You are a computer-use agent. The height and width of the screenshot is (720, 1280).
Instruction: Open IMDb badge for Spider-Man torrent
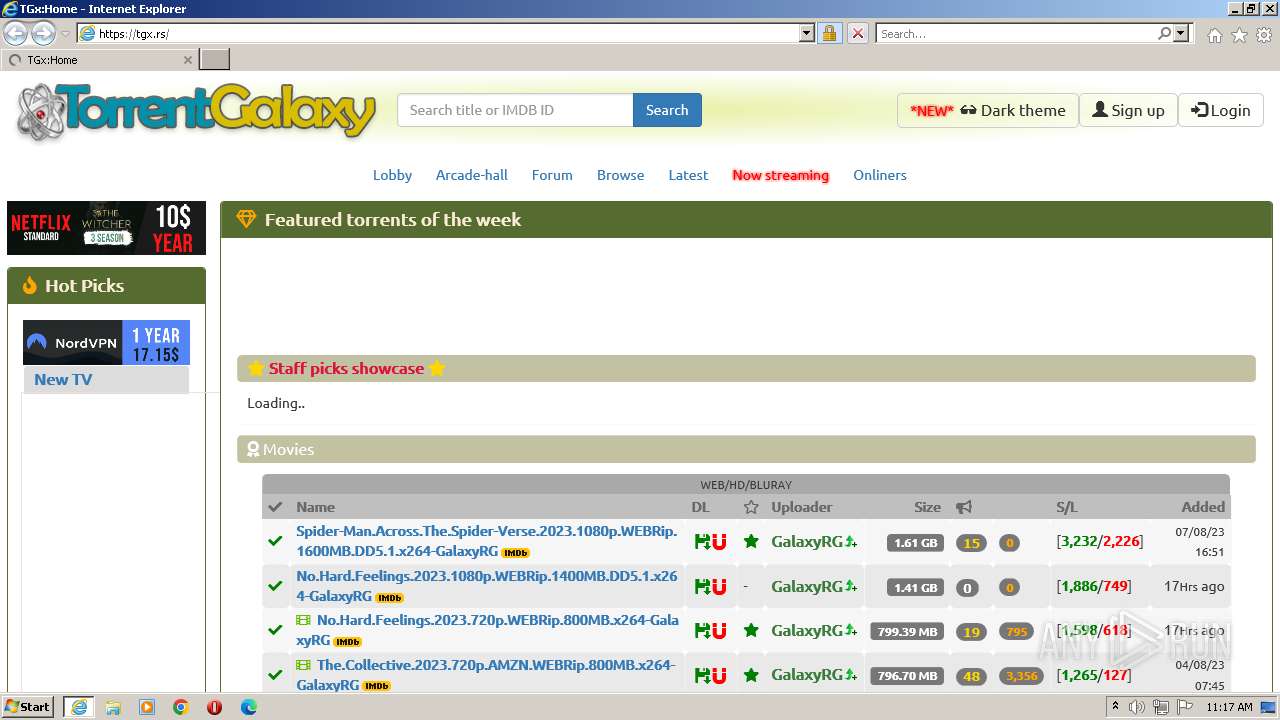tap(516, 553)
